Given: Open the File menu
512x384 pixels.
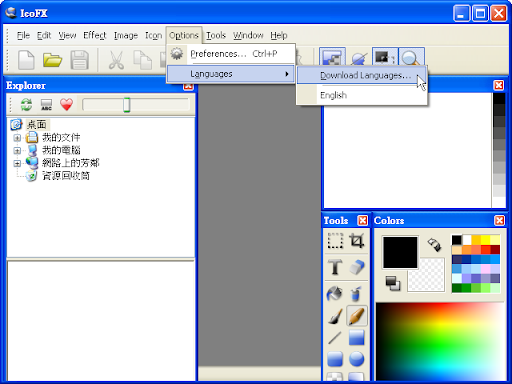Looking at the screenshot, I should 23,35.
